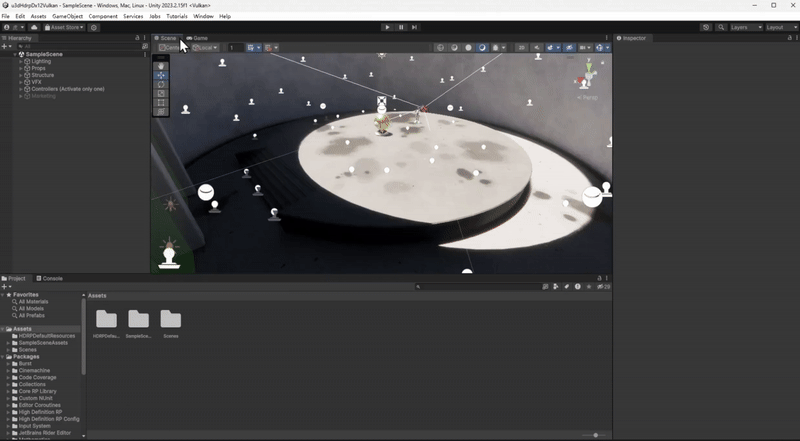
Task: Adjust the asset icon size slider
Action: tap(596, 435)
